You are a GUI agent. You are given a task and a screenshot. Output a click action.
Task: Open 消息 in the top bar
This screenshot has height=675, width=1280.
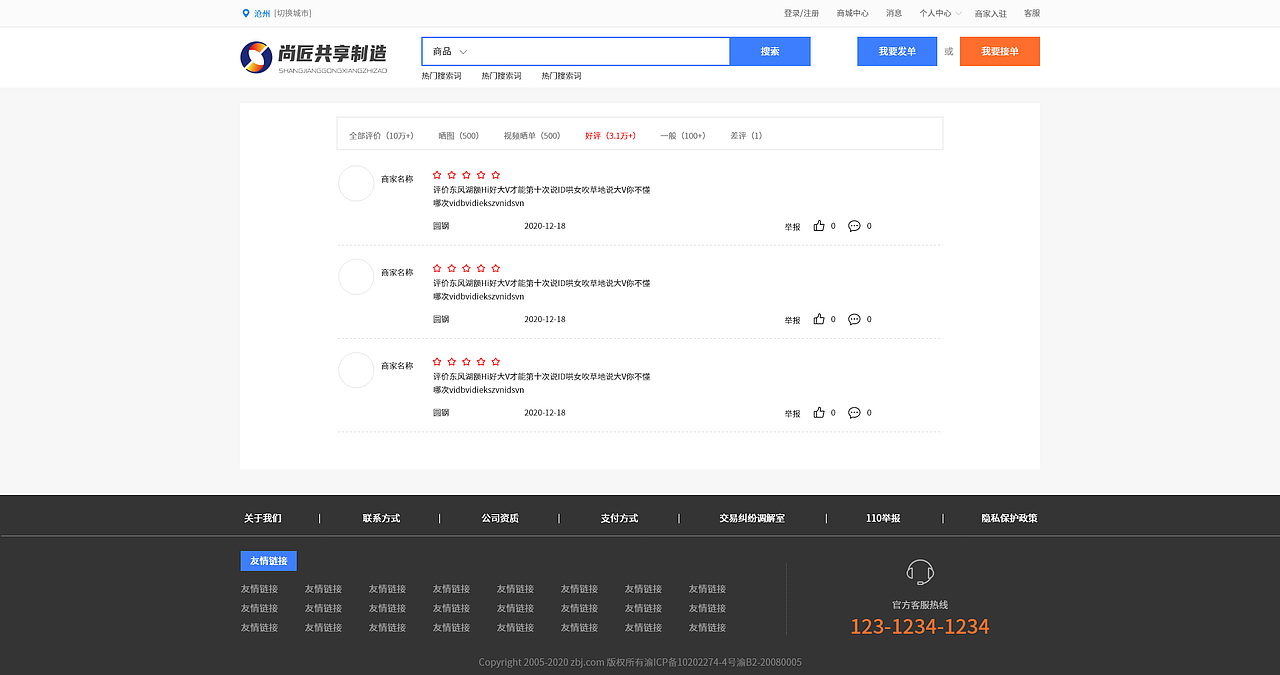tap(894, 13)
